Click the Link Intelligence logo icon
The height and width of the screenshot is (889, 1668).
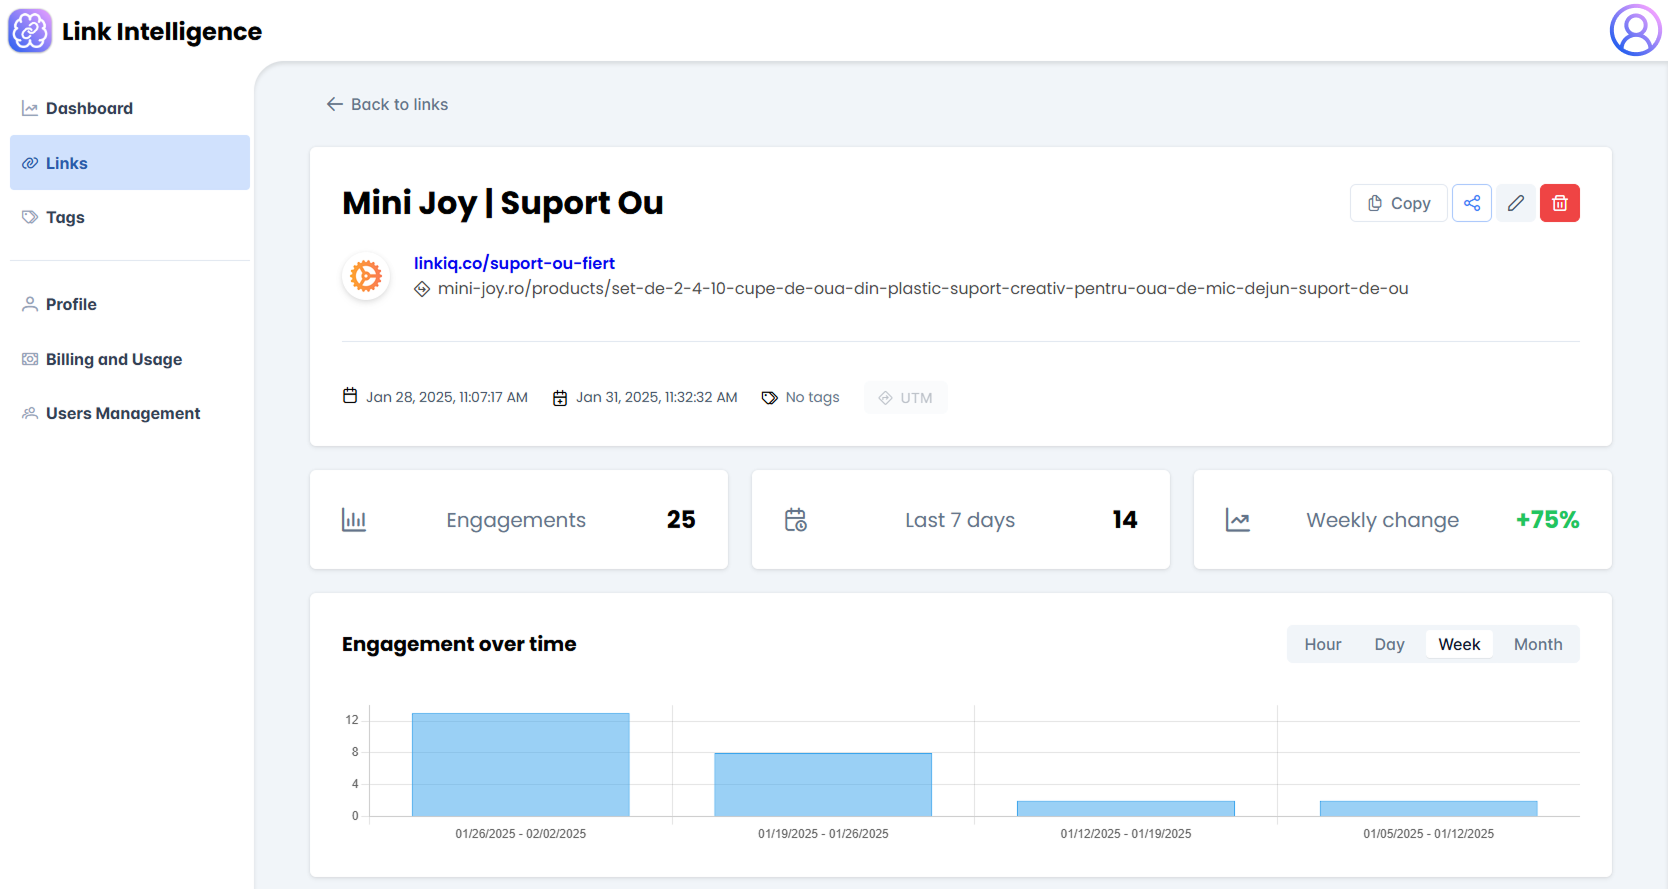30,31
